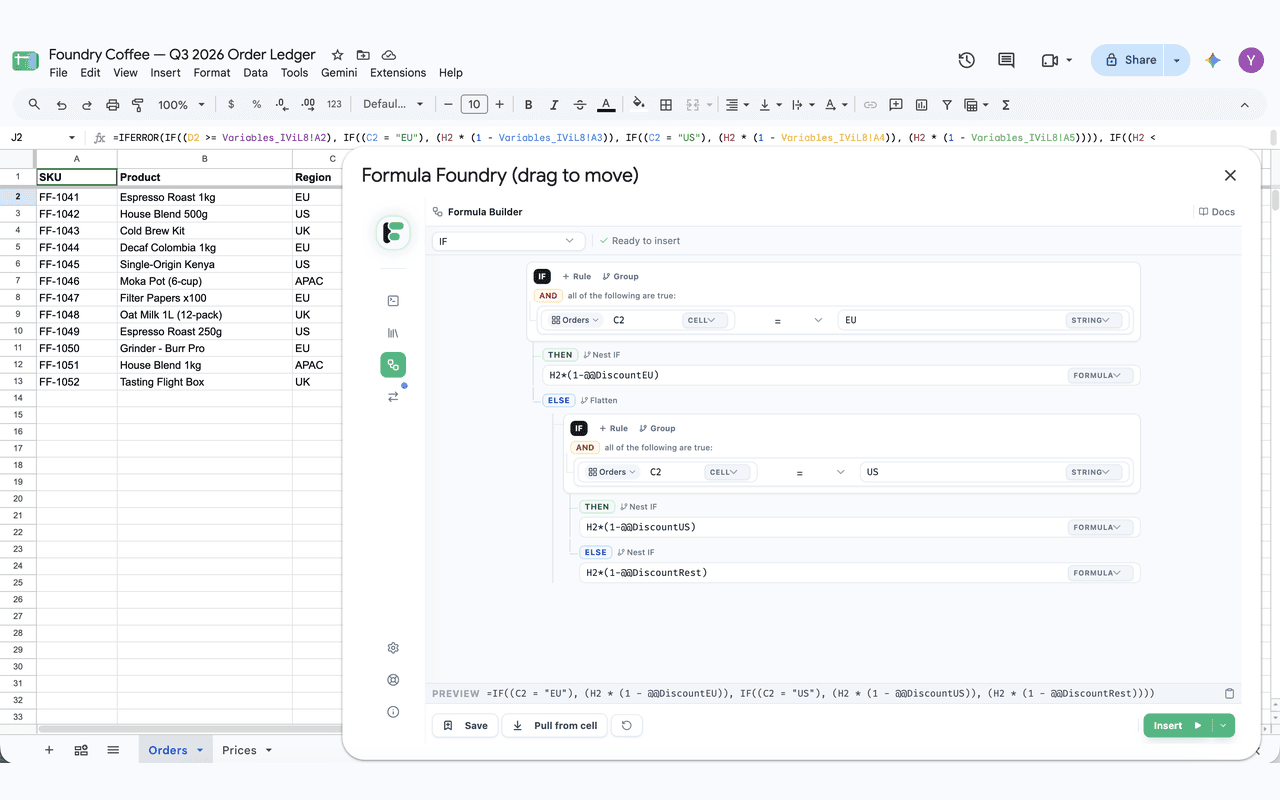This screenshot has width=1280, height=800.
Task: Click Flatten next to the ELSE branch
Action: pyautogui.click(x=599, y=400)
